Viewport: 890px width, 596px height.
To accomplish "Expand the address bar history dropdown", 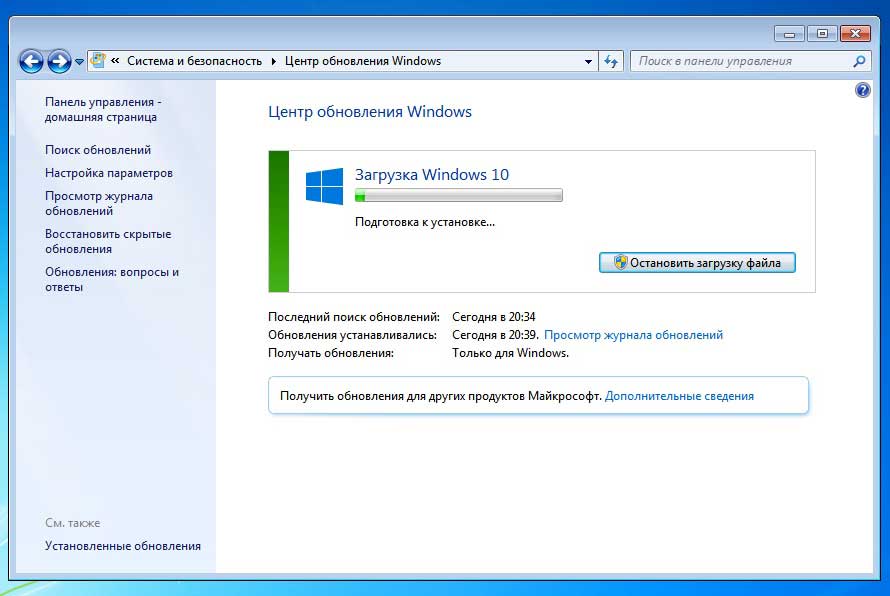I will tap(589, 61).
